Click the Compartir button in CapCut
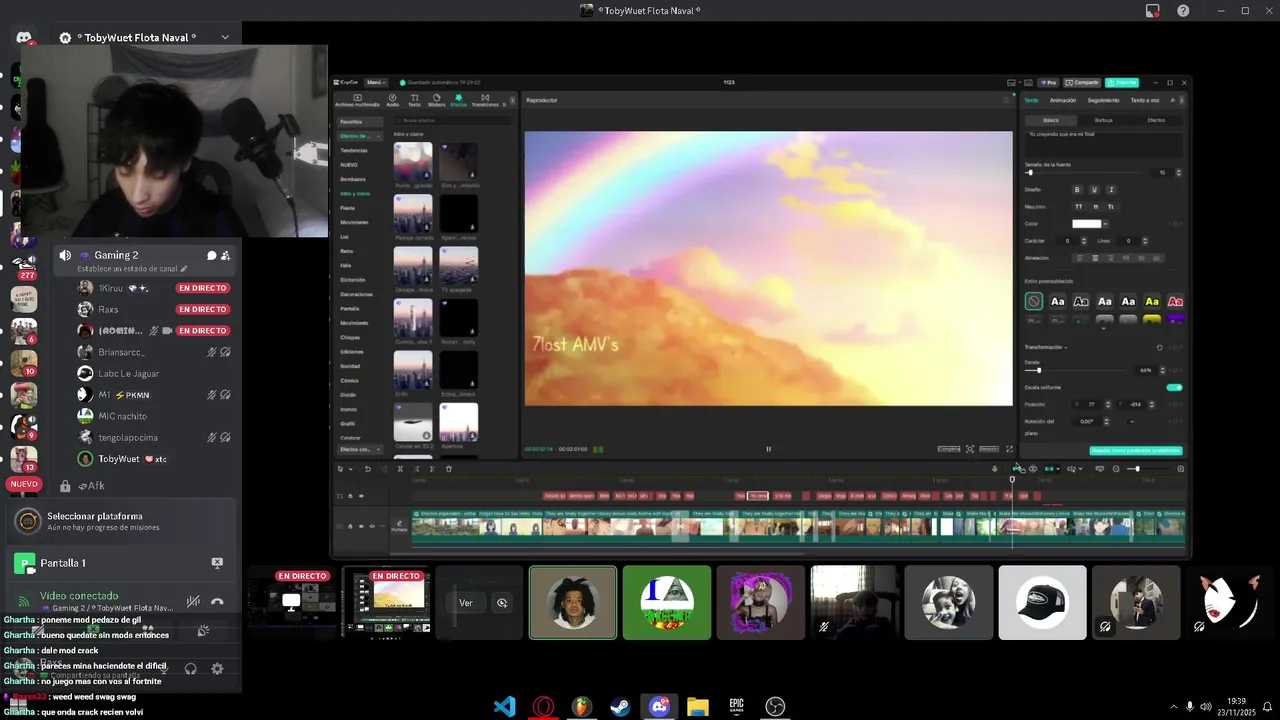This screenshot has width=1280, height=720. 1082,82
